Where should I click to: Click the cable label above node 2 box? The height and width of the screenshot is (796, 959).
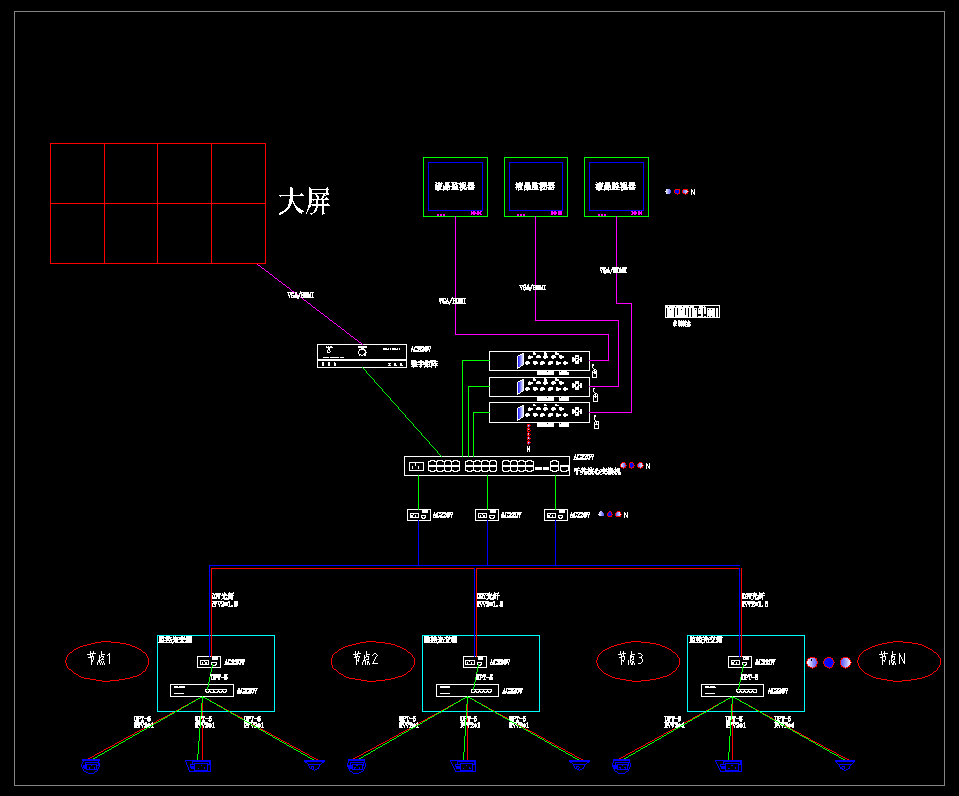[x=489, y=600]
